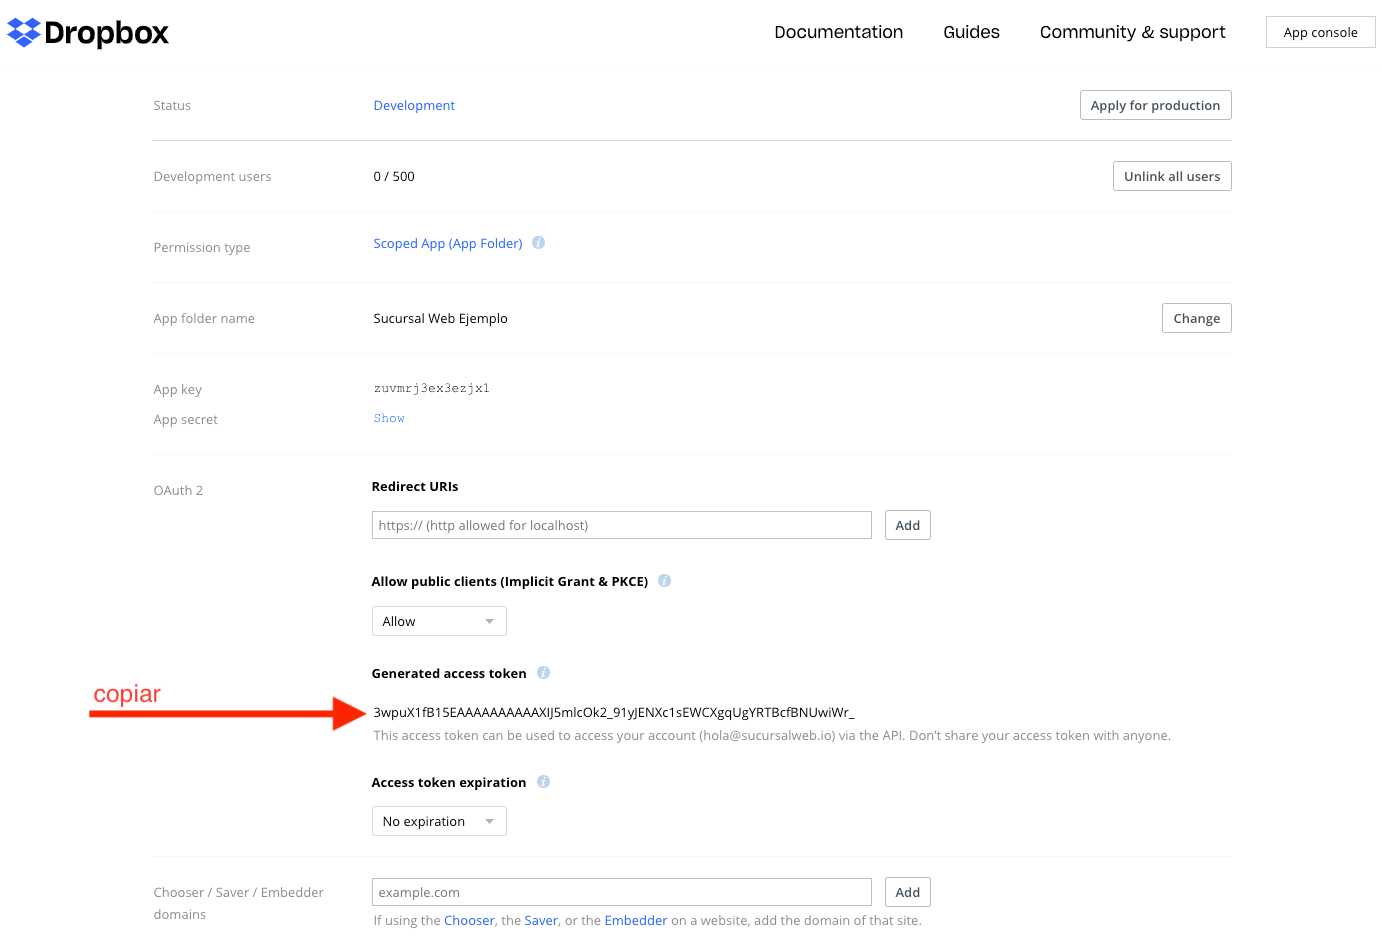1382x937 pixels.
Task: Click the 0 / 500 development users value
Action: pyautogui.click(x=394, y=176)
